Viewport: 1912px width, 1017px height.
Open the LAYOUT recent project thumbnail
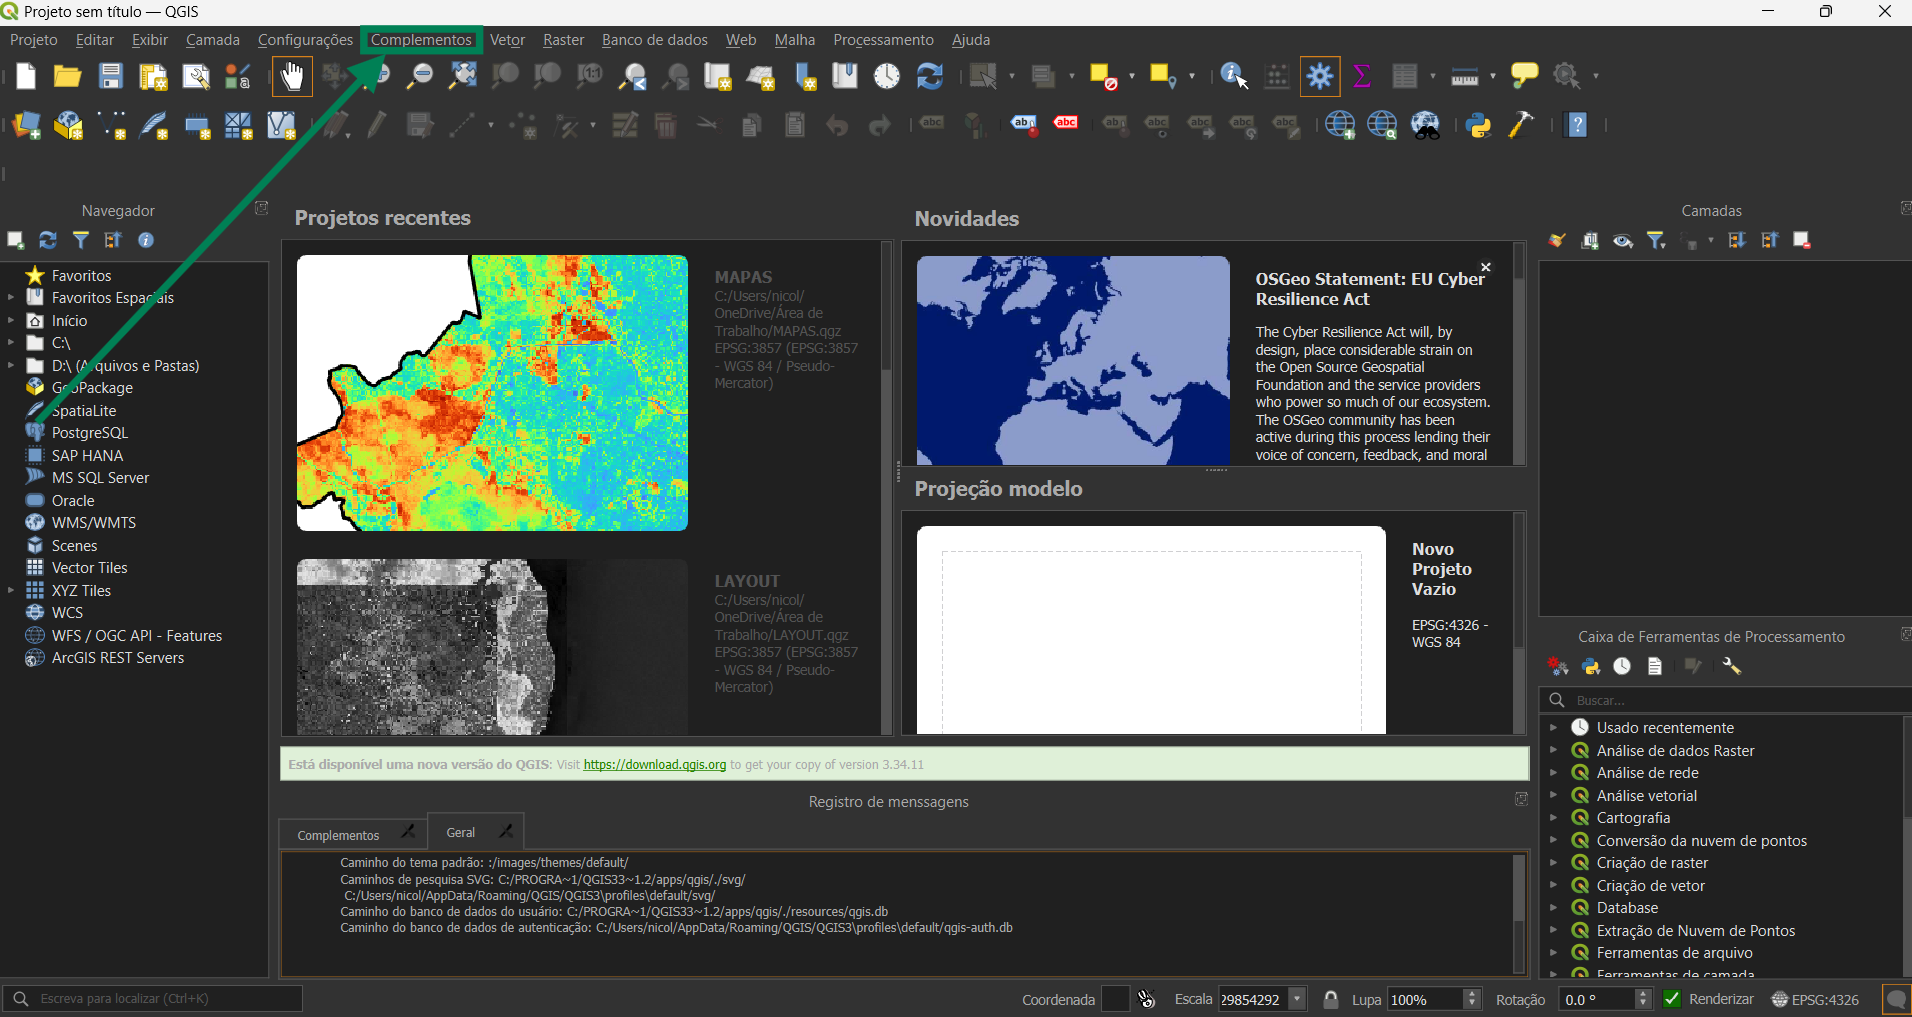pos(492,647)
